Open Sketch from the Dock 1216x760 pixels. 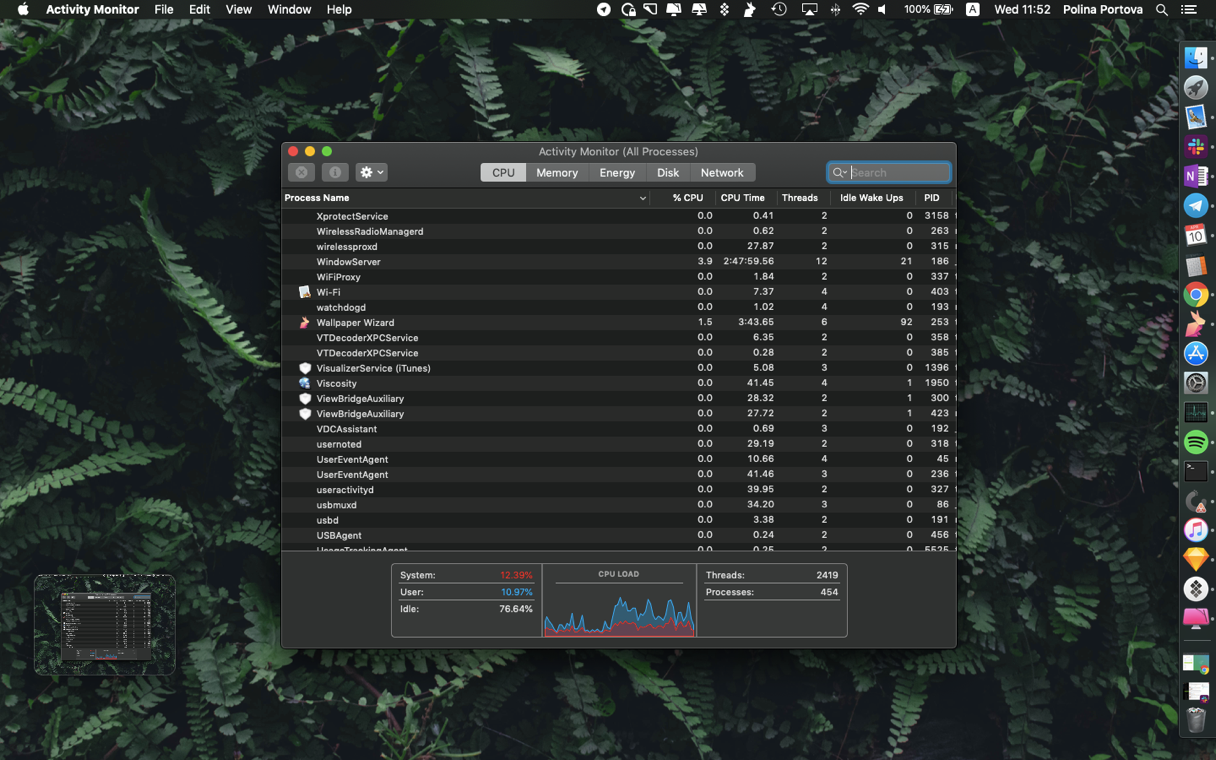pyautogui.click(x=1196, y=559)
